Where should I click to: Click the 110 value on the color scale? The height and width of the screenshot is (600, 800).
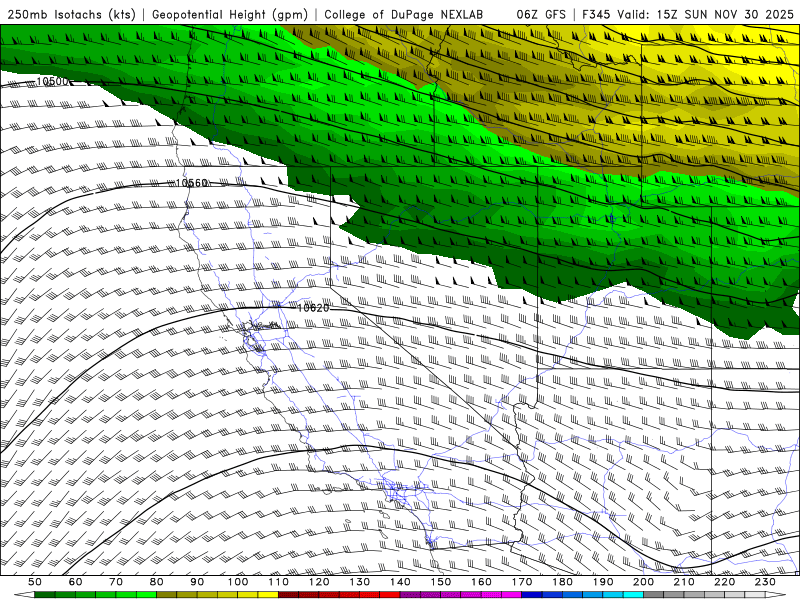pos(278,582)
